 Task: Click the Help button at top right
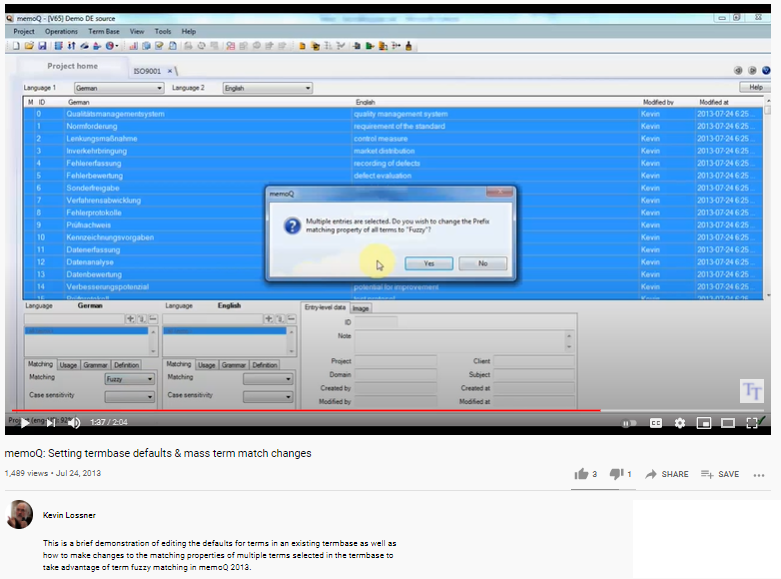tap(755, 87)
